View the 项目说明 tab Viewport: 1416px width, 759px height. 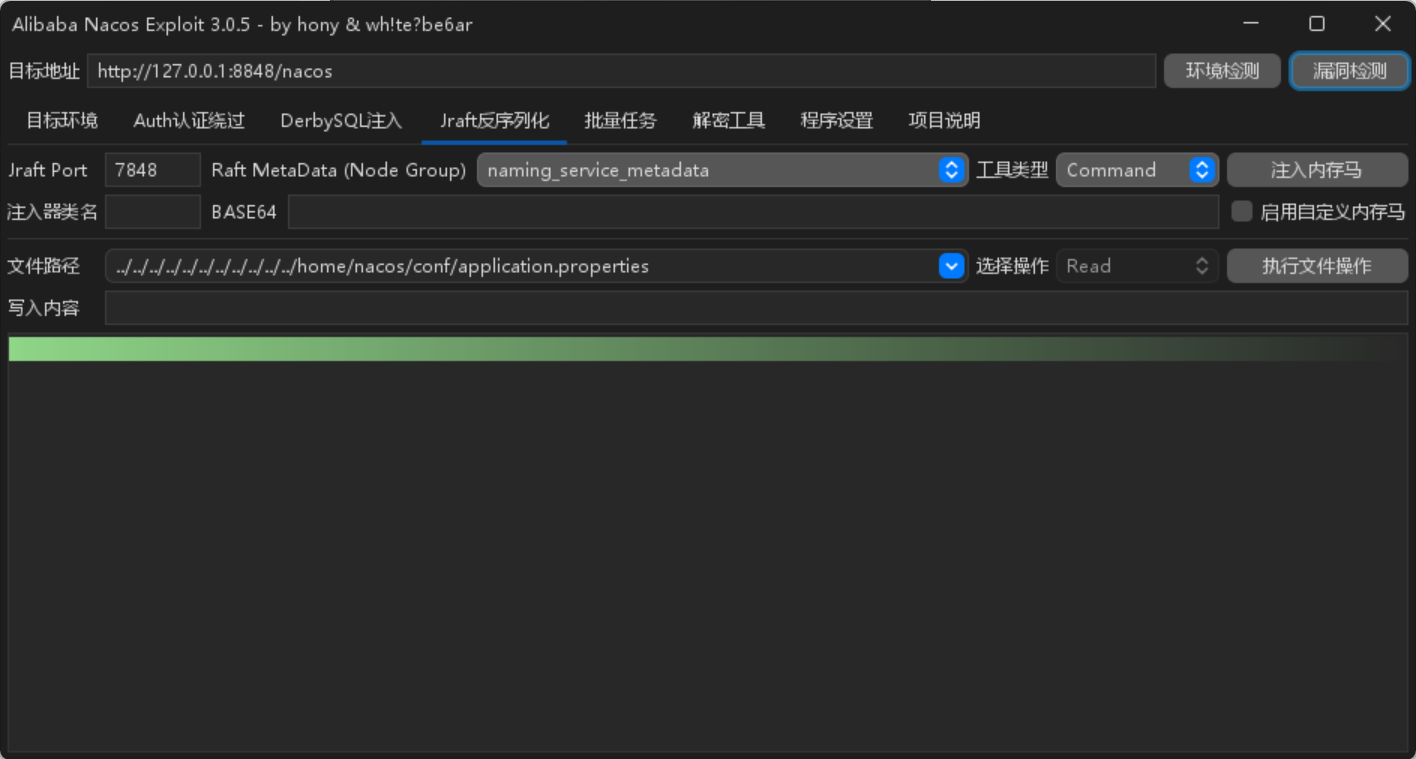944,121
